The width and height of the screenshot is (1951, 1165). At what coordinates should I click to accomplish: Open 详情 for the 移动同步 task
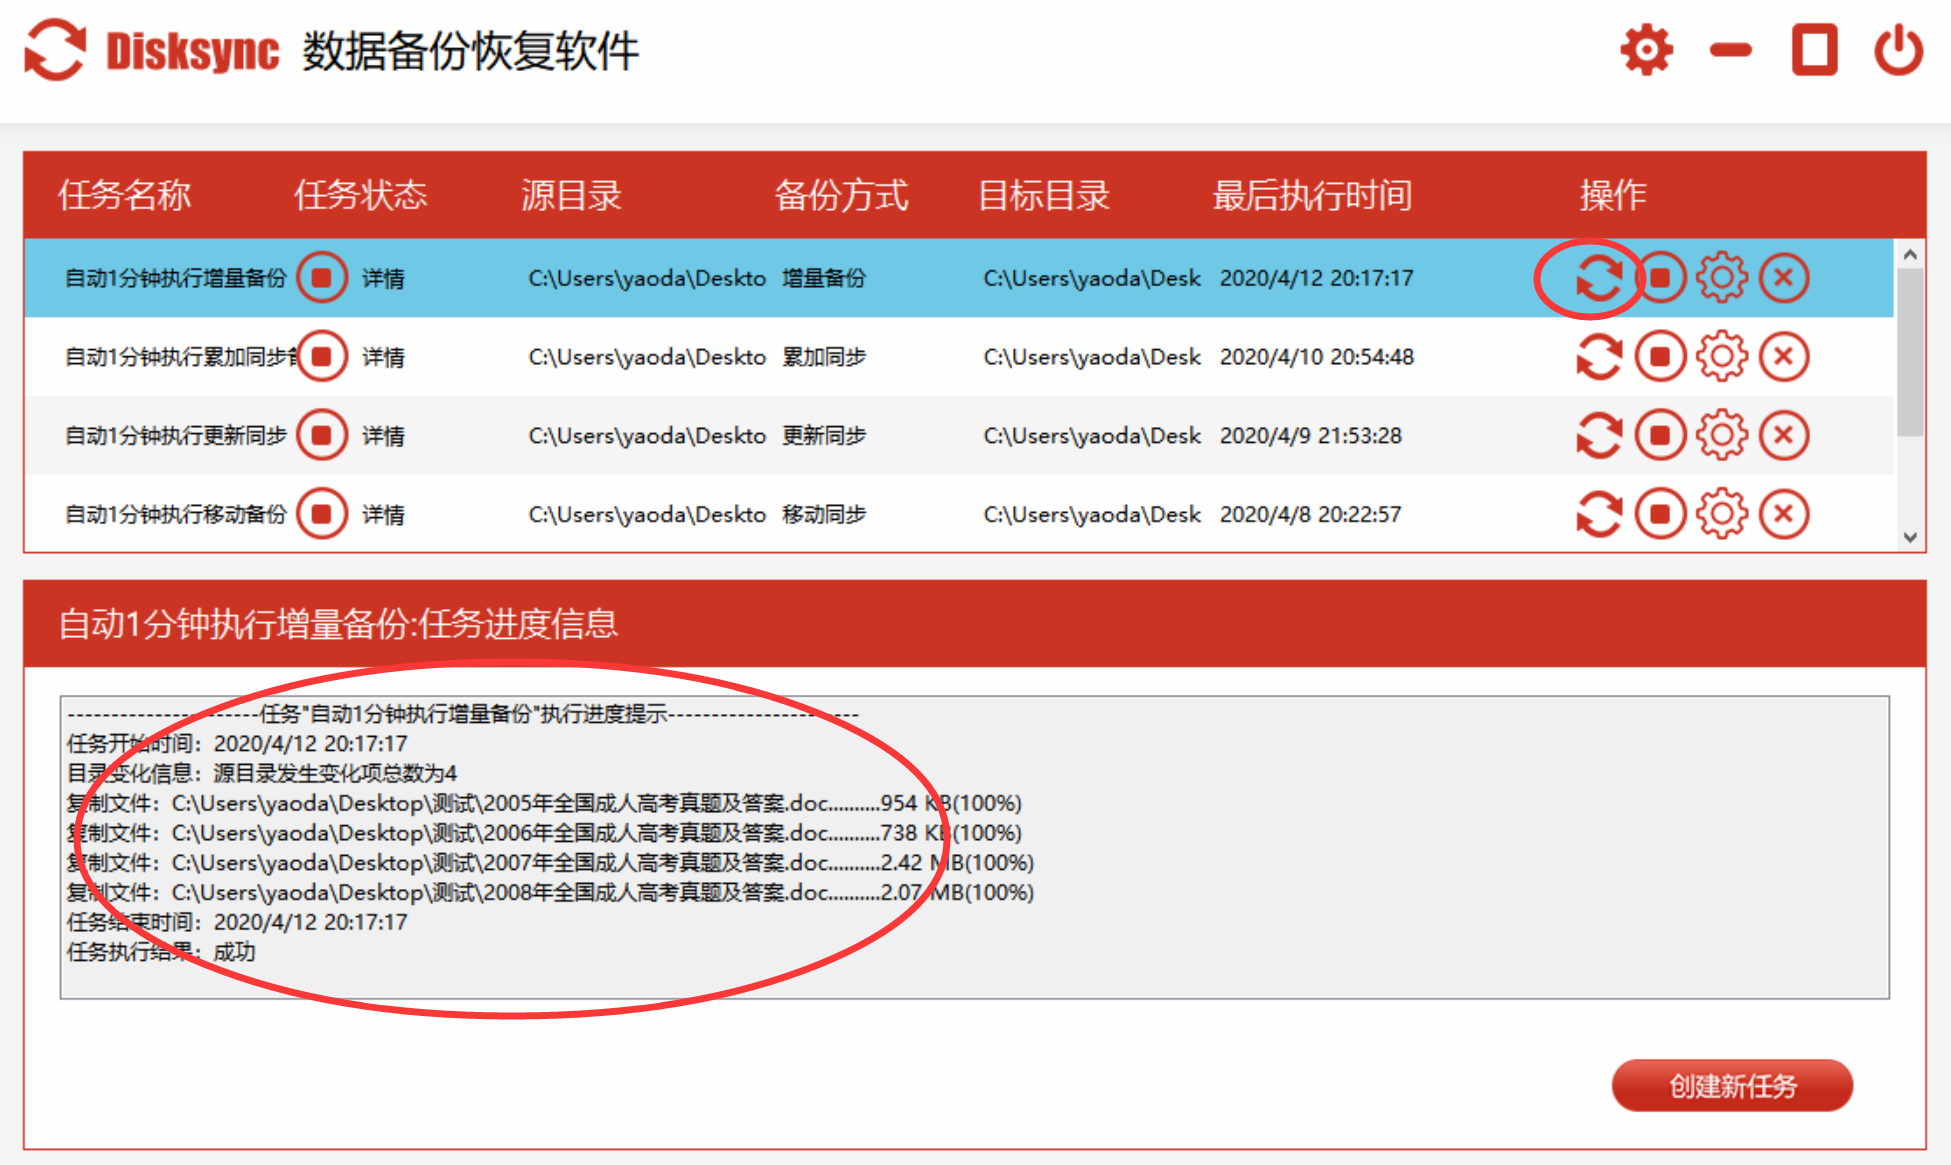pyautogui.click(x=383, y=516)
